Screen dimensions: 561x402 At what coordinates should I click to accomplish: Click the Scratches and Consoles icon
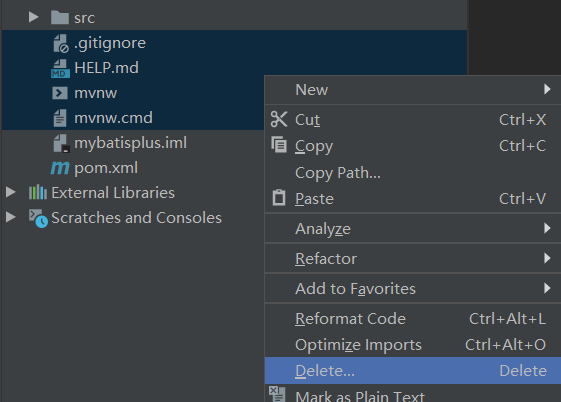pyautogui.click(x=38, y=218)
